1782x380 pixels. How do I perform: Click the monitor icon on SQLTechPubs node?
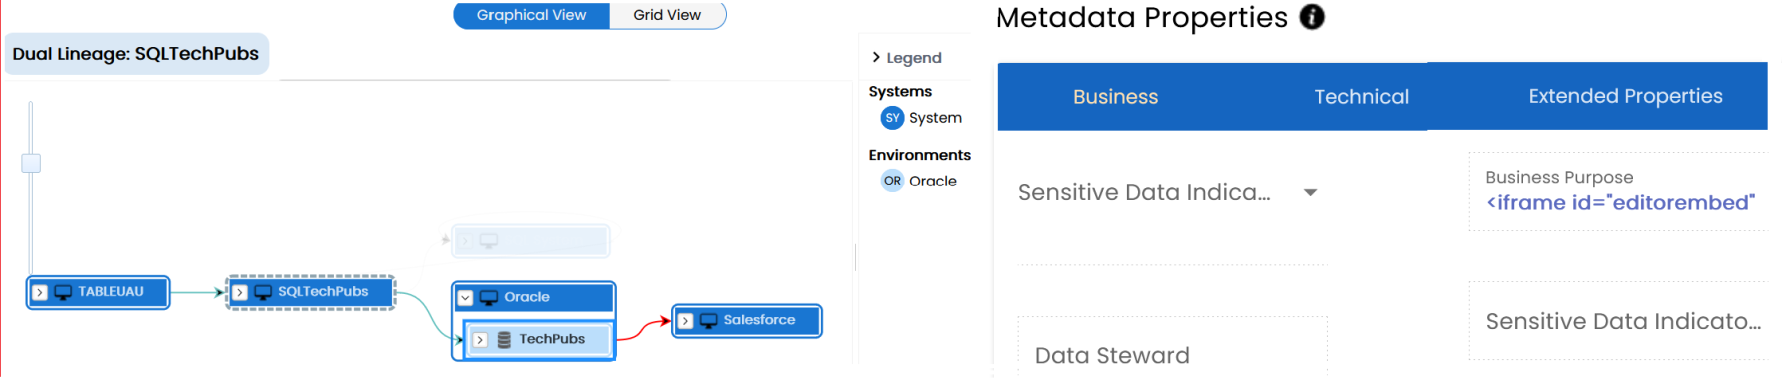coord(263,293)
